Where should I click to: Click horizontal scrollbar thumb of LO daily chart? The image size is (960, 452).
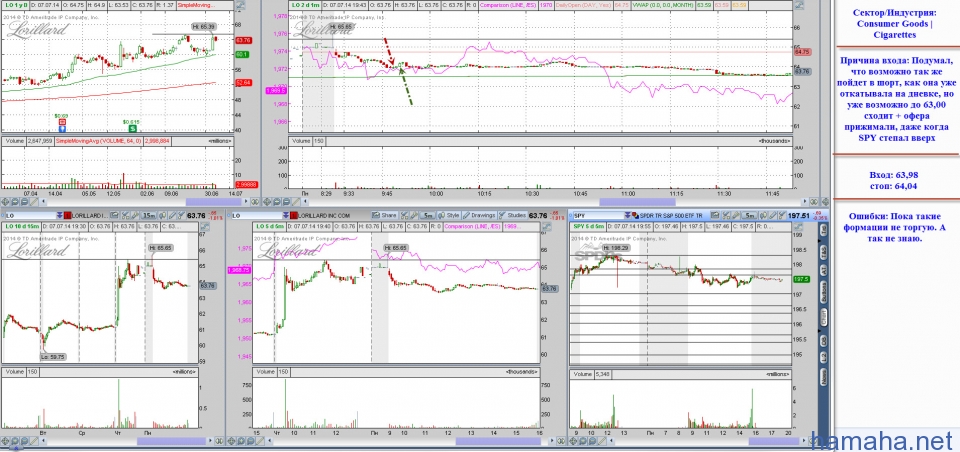tap(213, 202)
